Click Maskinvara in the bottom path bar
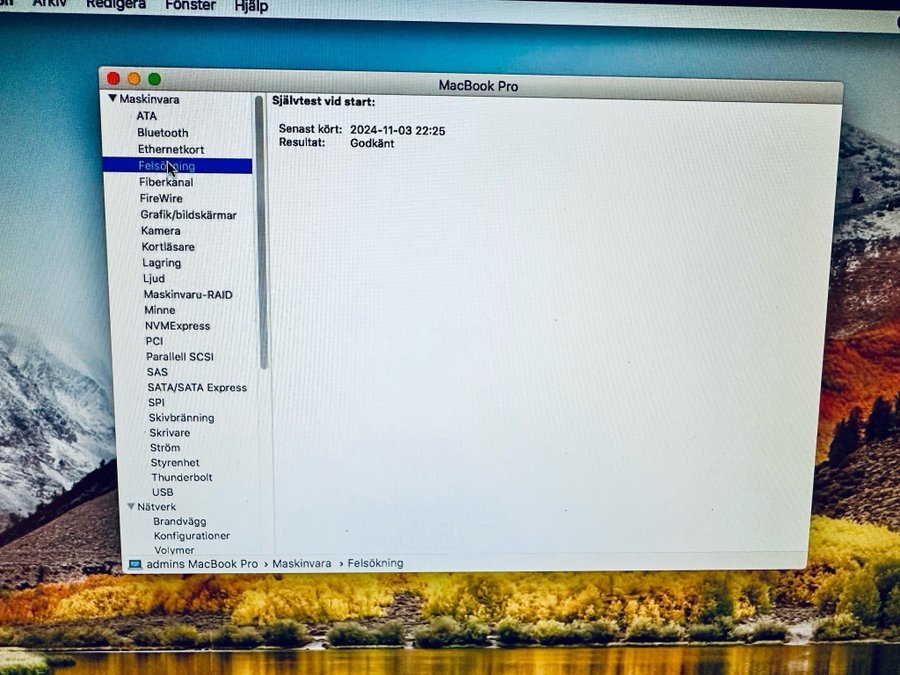The image size is (900, 675). 301,564
